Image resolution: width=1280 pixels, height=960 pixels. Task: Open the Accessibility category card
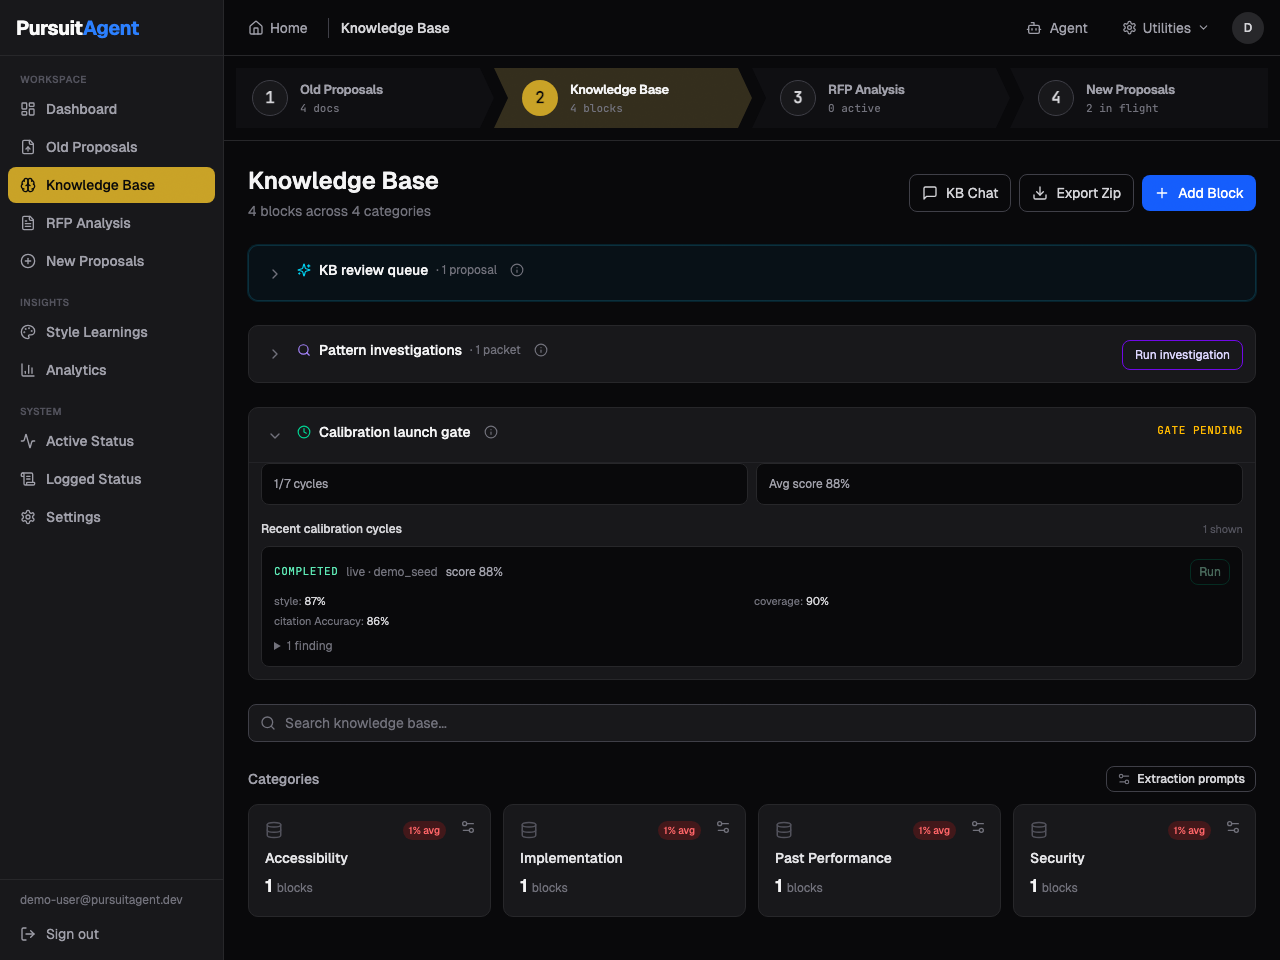(x=369, y=860)
